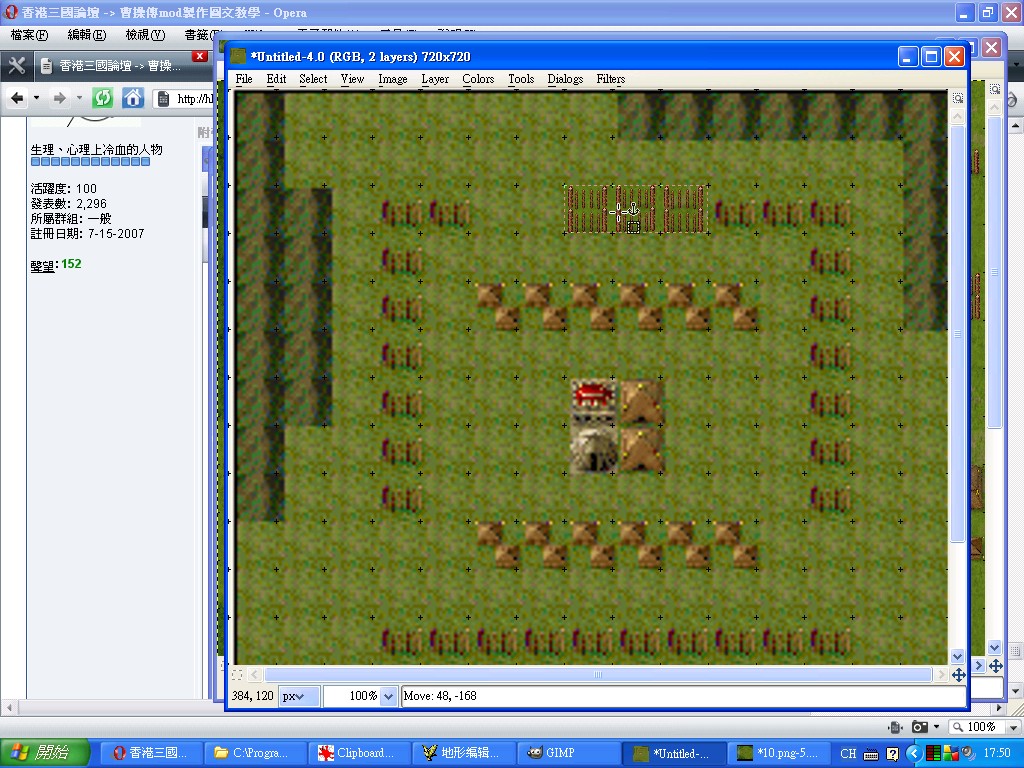Image resolution: width=1024 pixels, height=768 pixels.
Task: Click the page icon in the Opera address field
Action: click(x=164, y=99)
